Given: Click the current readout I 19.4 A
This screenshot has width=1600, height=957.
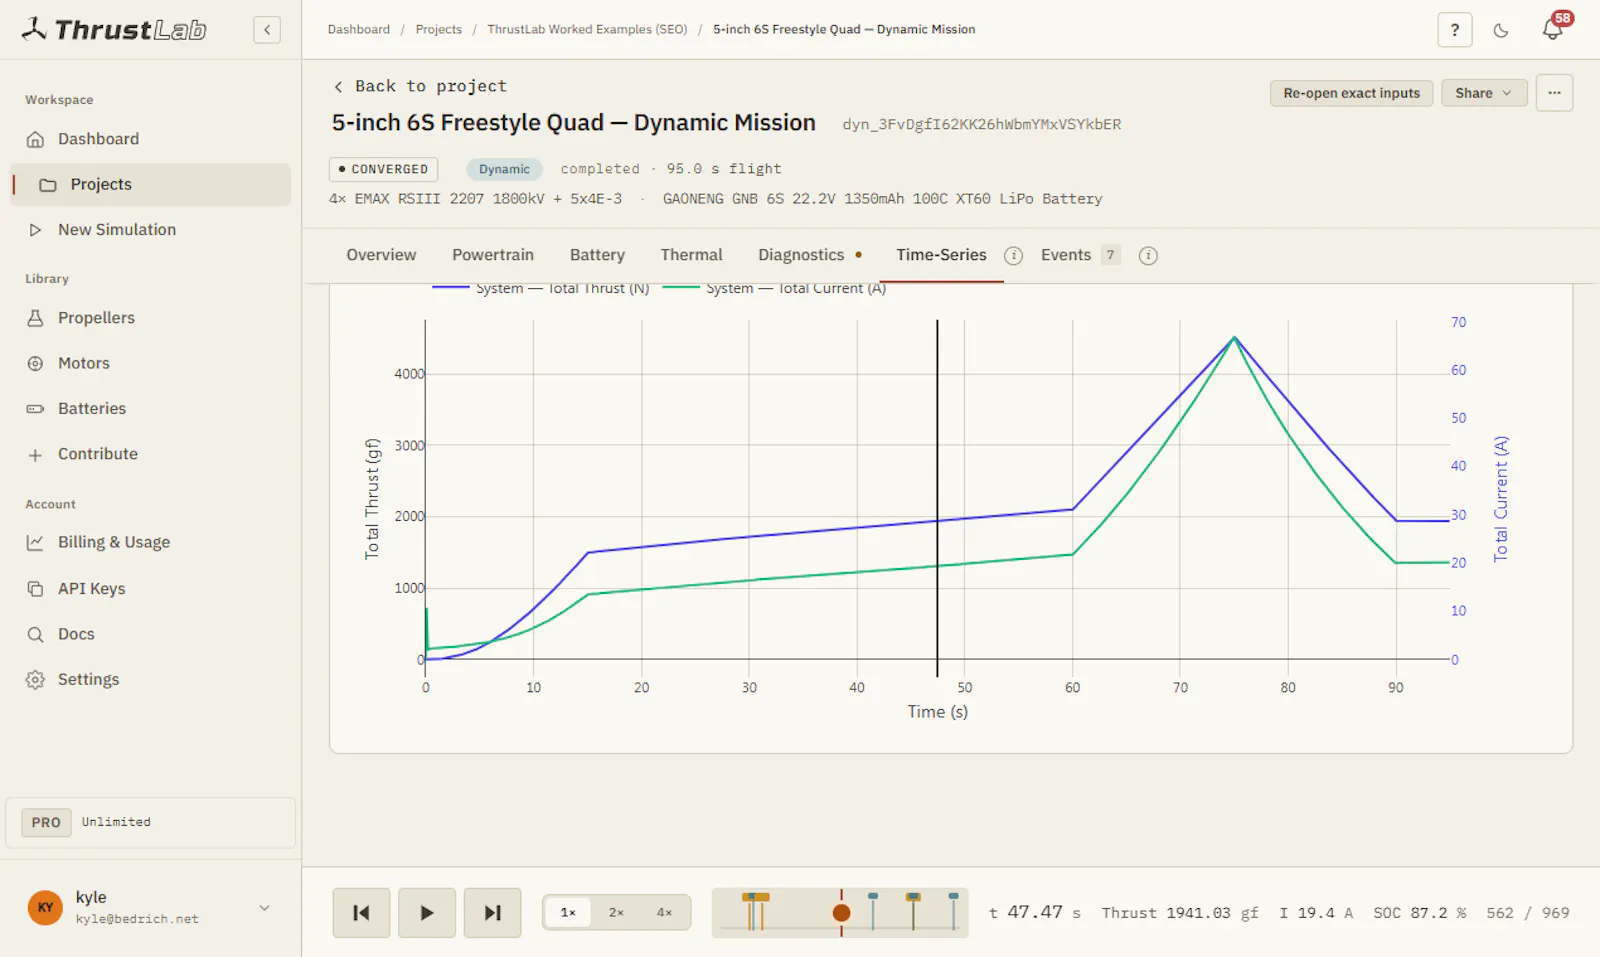Looking at the screenshot, I should coord(1316,913).
